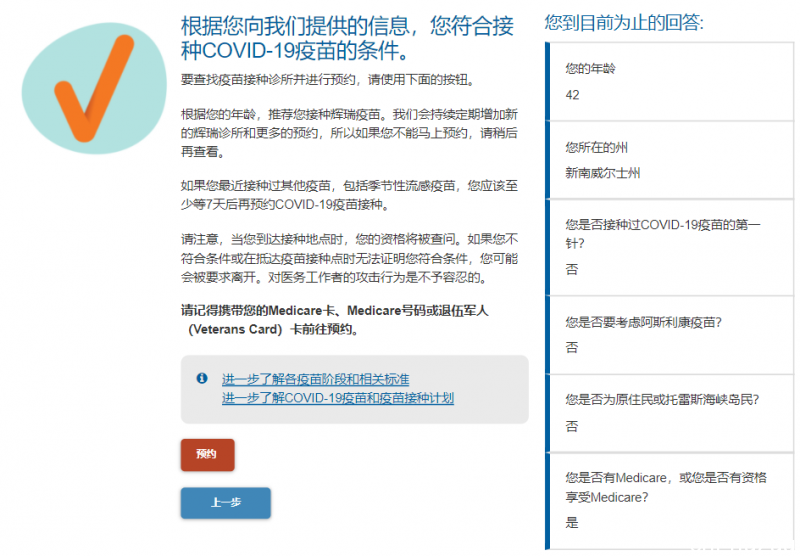This screenshot has height=556, width=800.
Task: Click the bold reminder 请记得携带您的Medicare卡
Action: click(335, 320)
